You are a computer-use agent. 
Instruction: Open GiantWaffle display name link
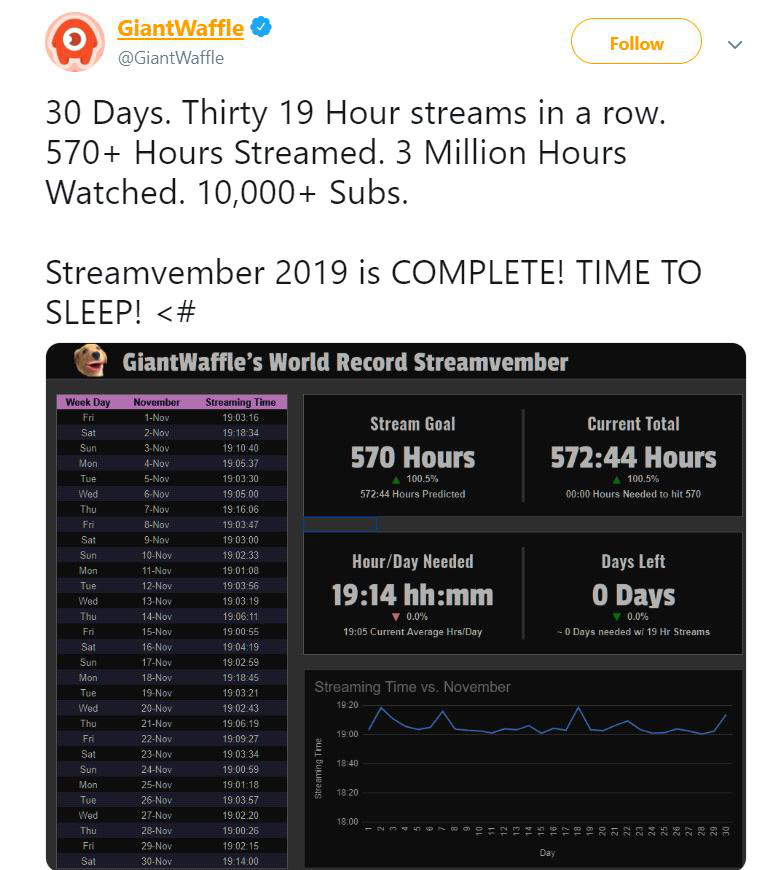click(x=180, y=28)
